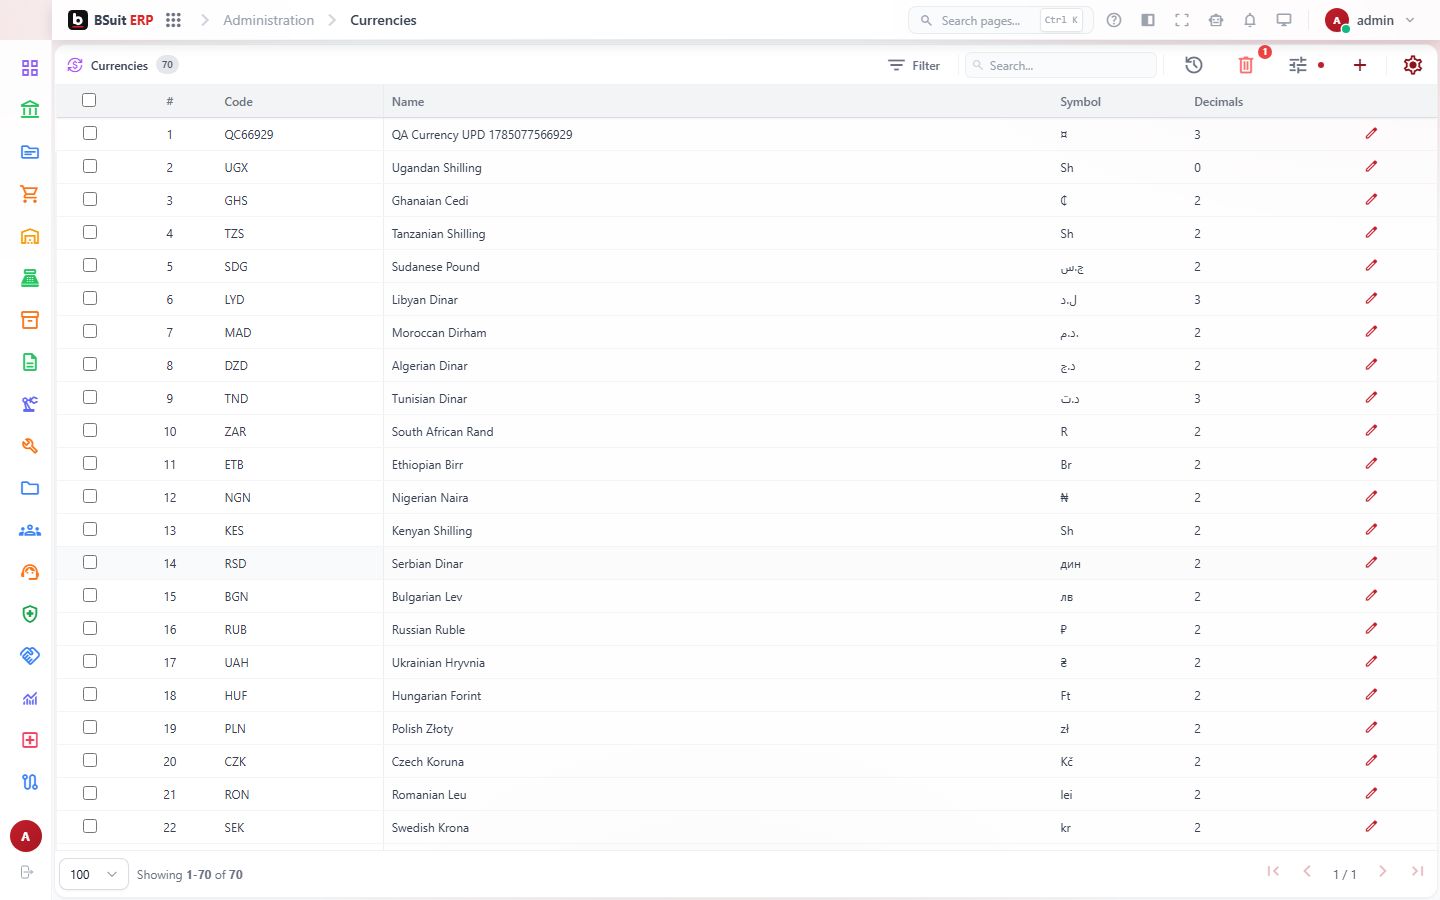Expand the admin user menu
Image resolution: width=1440 pixels, height=900 pixels.
coord(1370,20)
